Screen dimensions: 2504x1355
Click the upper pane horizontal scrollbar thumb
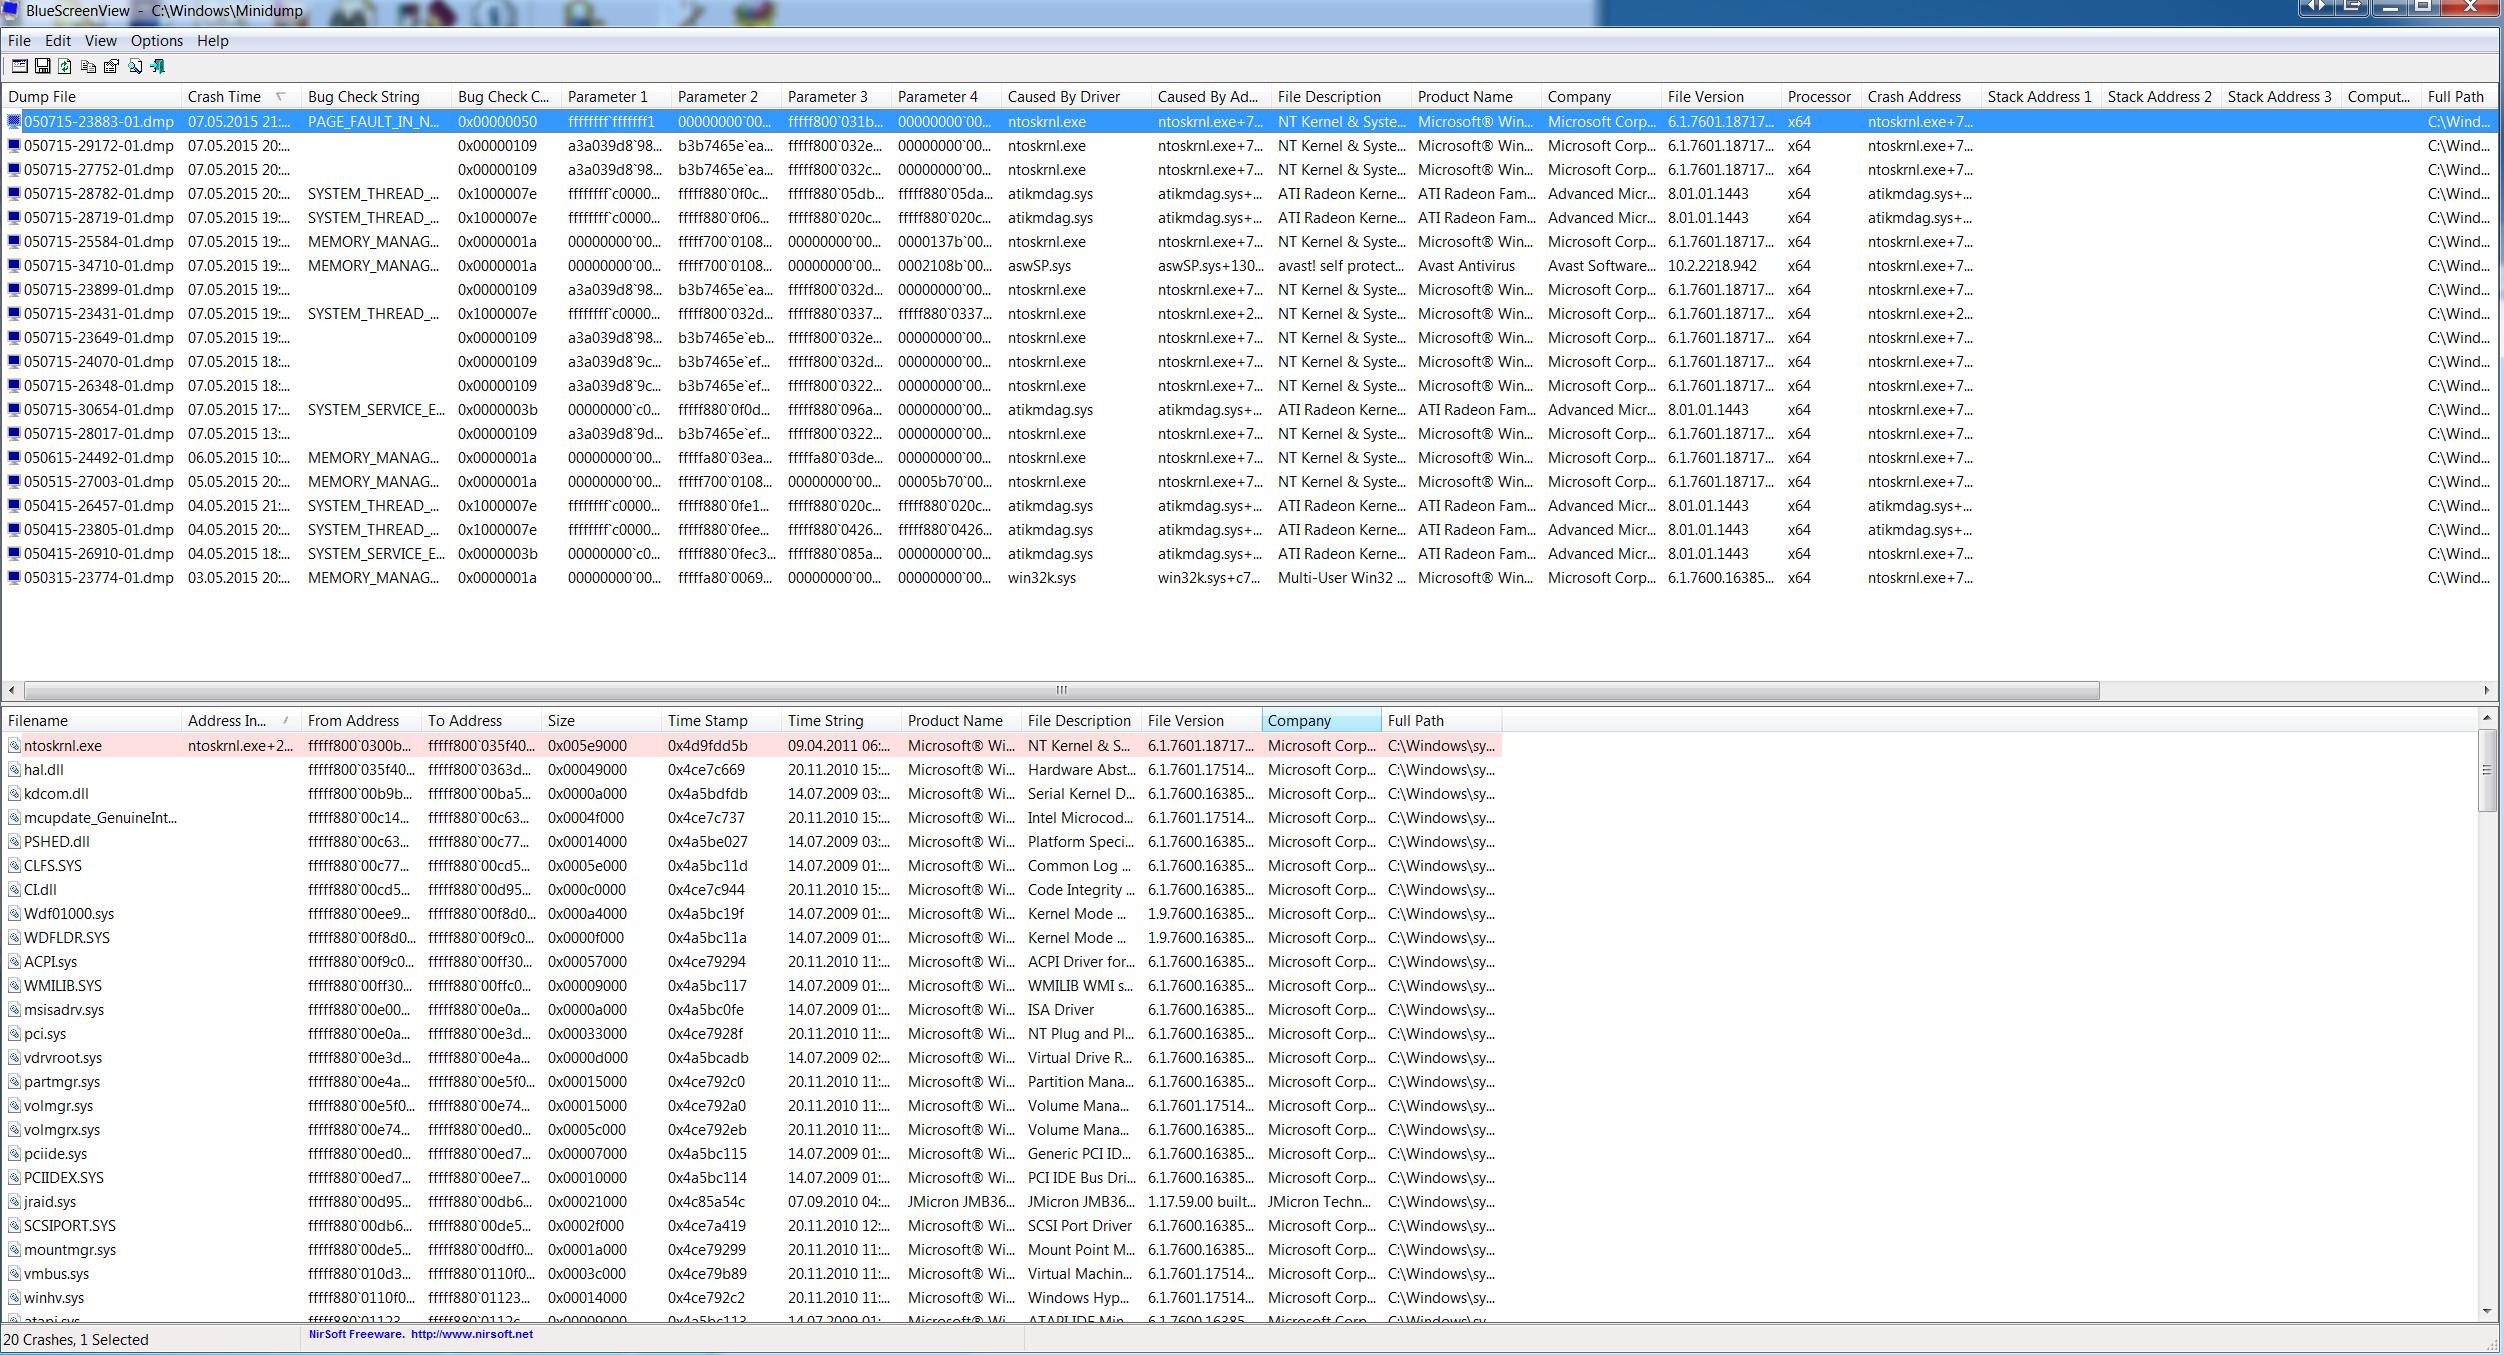1060,690
